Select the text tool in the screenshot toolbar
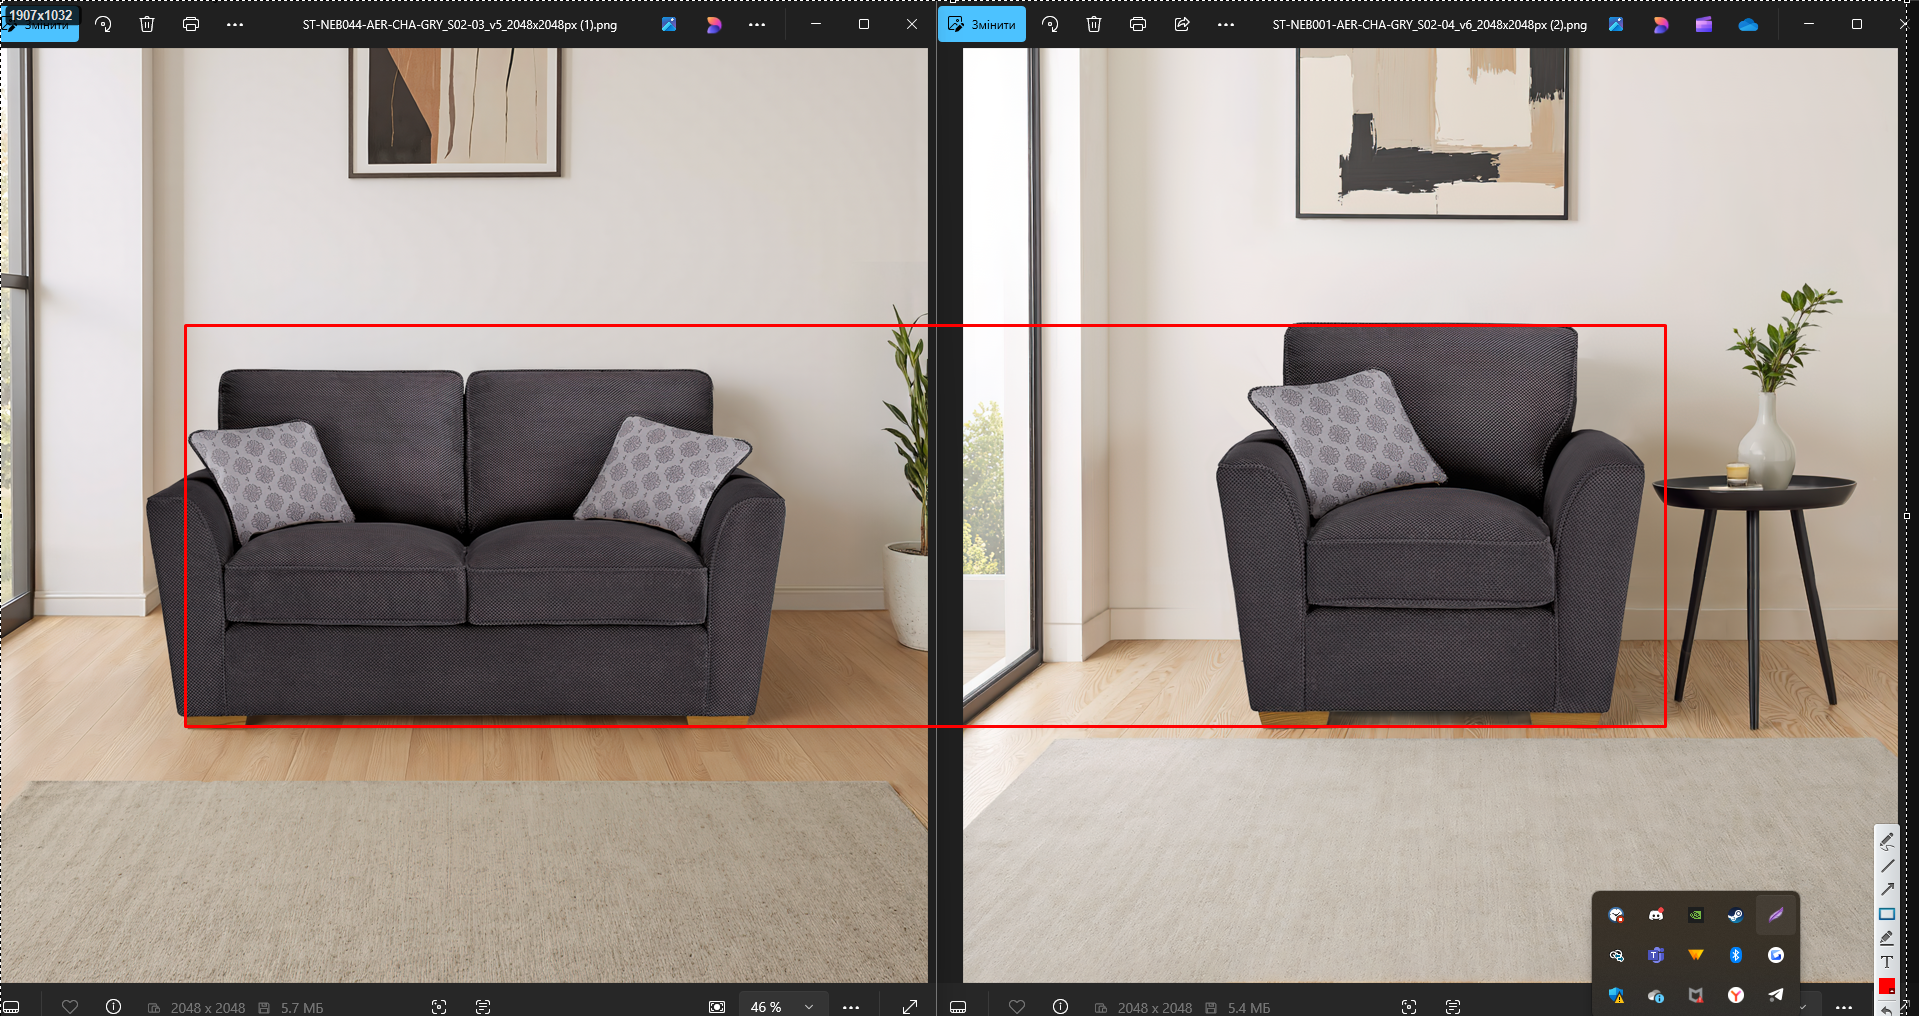The height and width of the screenshot is (1016, 1919). [1887, 962]
